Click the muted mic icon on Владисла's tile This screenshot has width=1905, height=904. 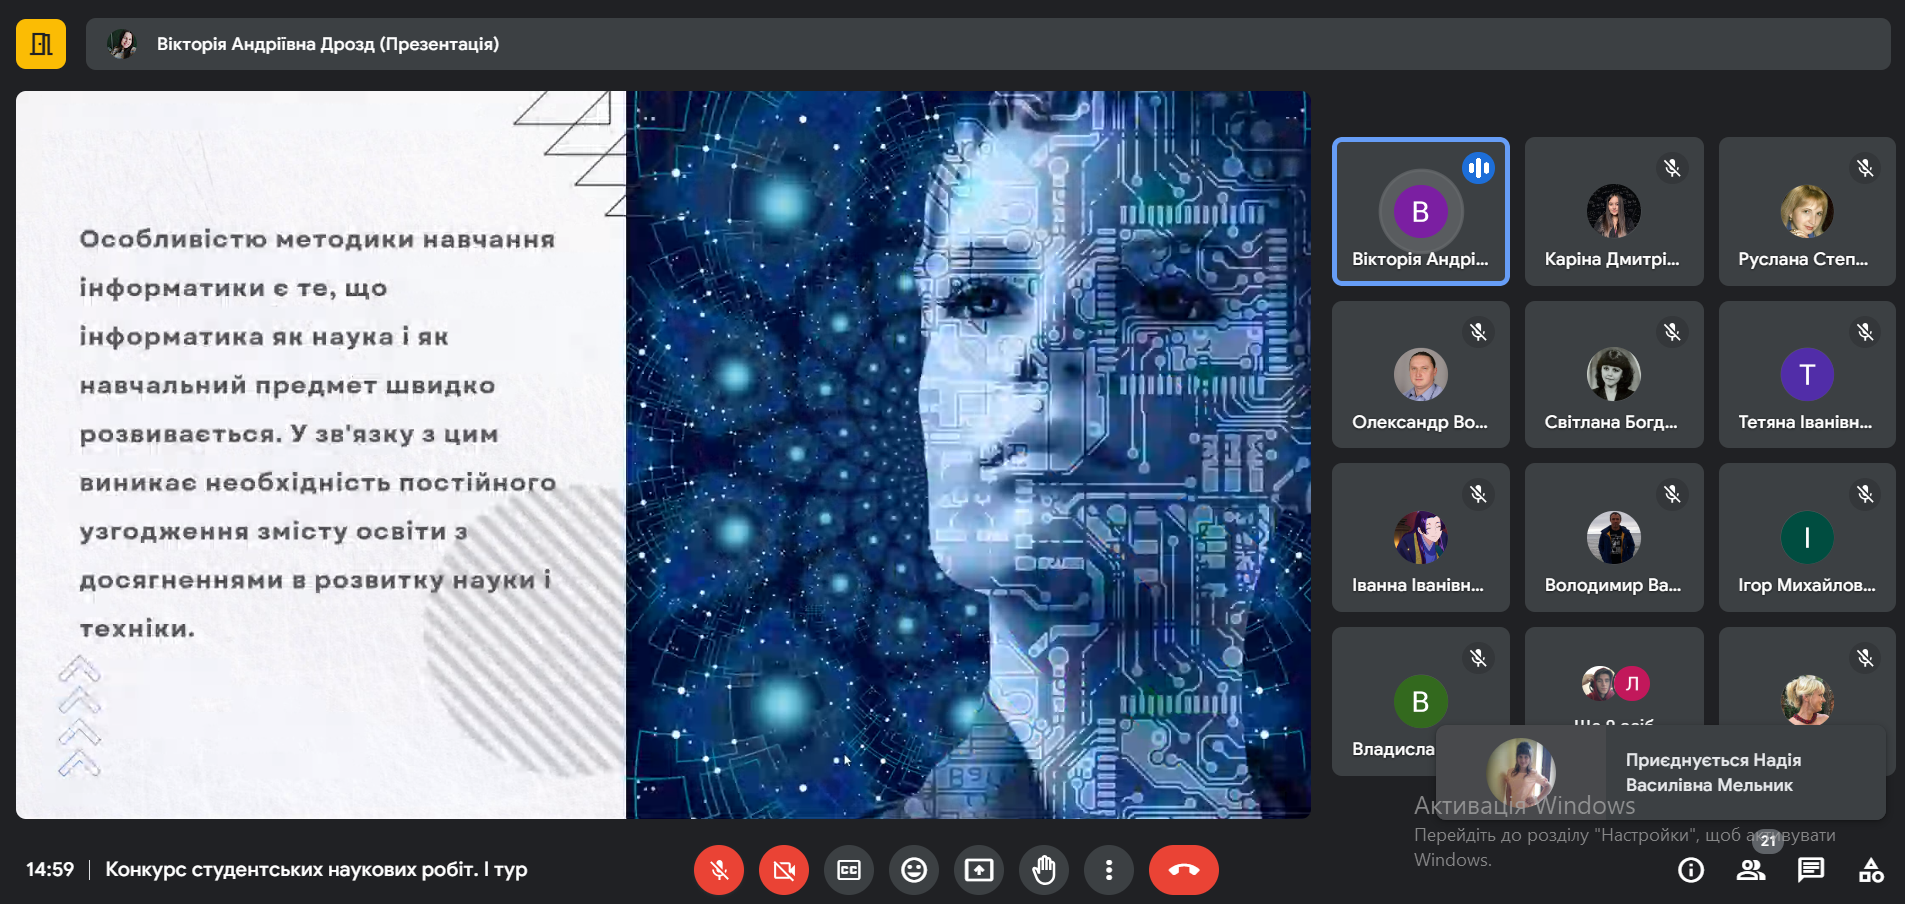tap(1478, 658)
